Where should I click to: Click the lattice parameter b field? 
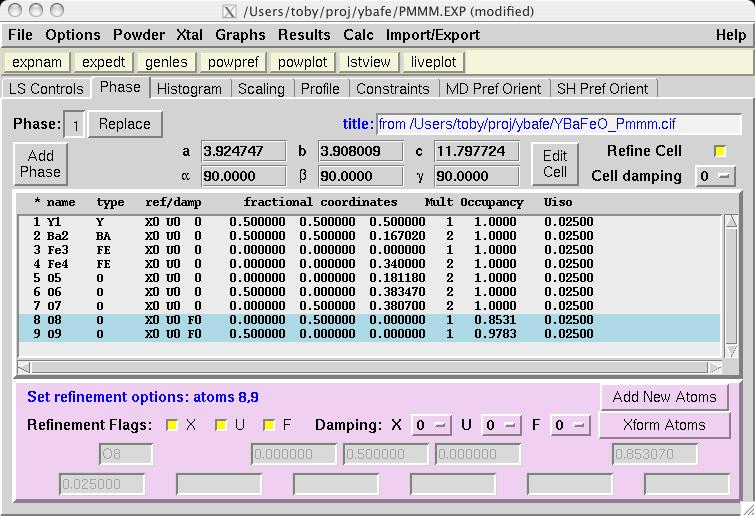coord(361,152)
